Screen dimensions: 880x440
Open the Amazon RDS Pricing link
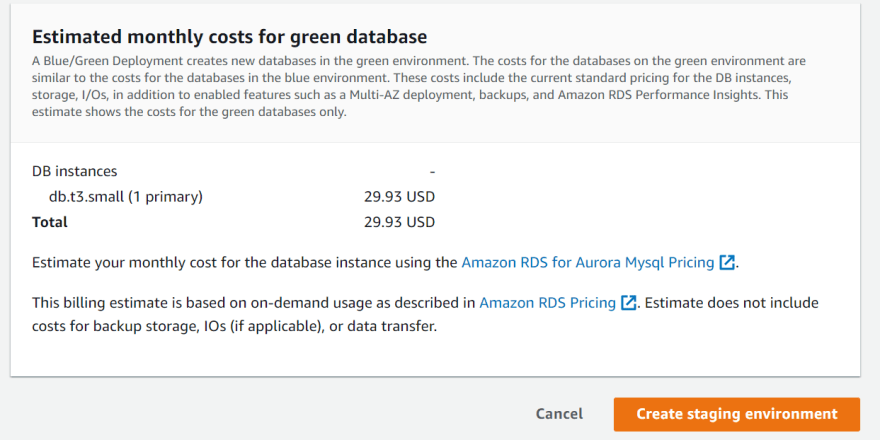[547, 302]
